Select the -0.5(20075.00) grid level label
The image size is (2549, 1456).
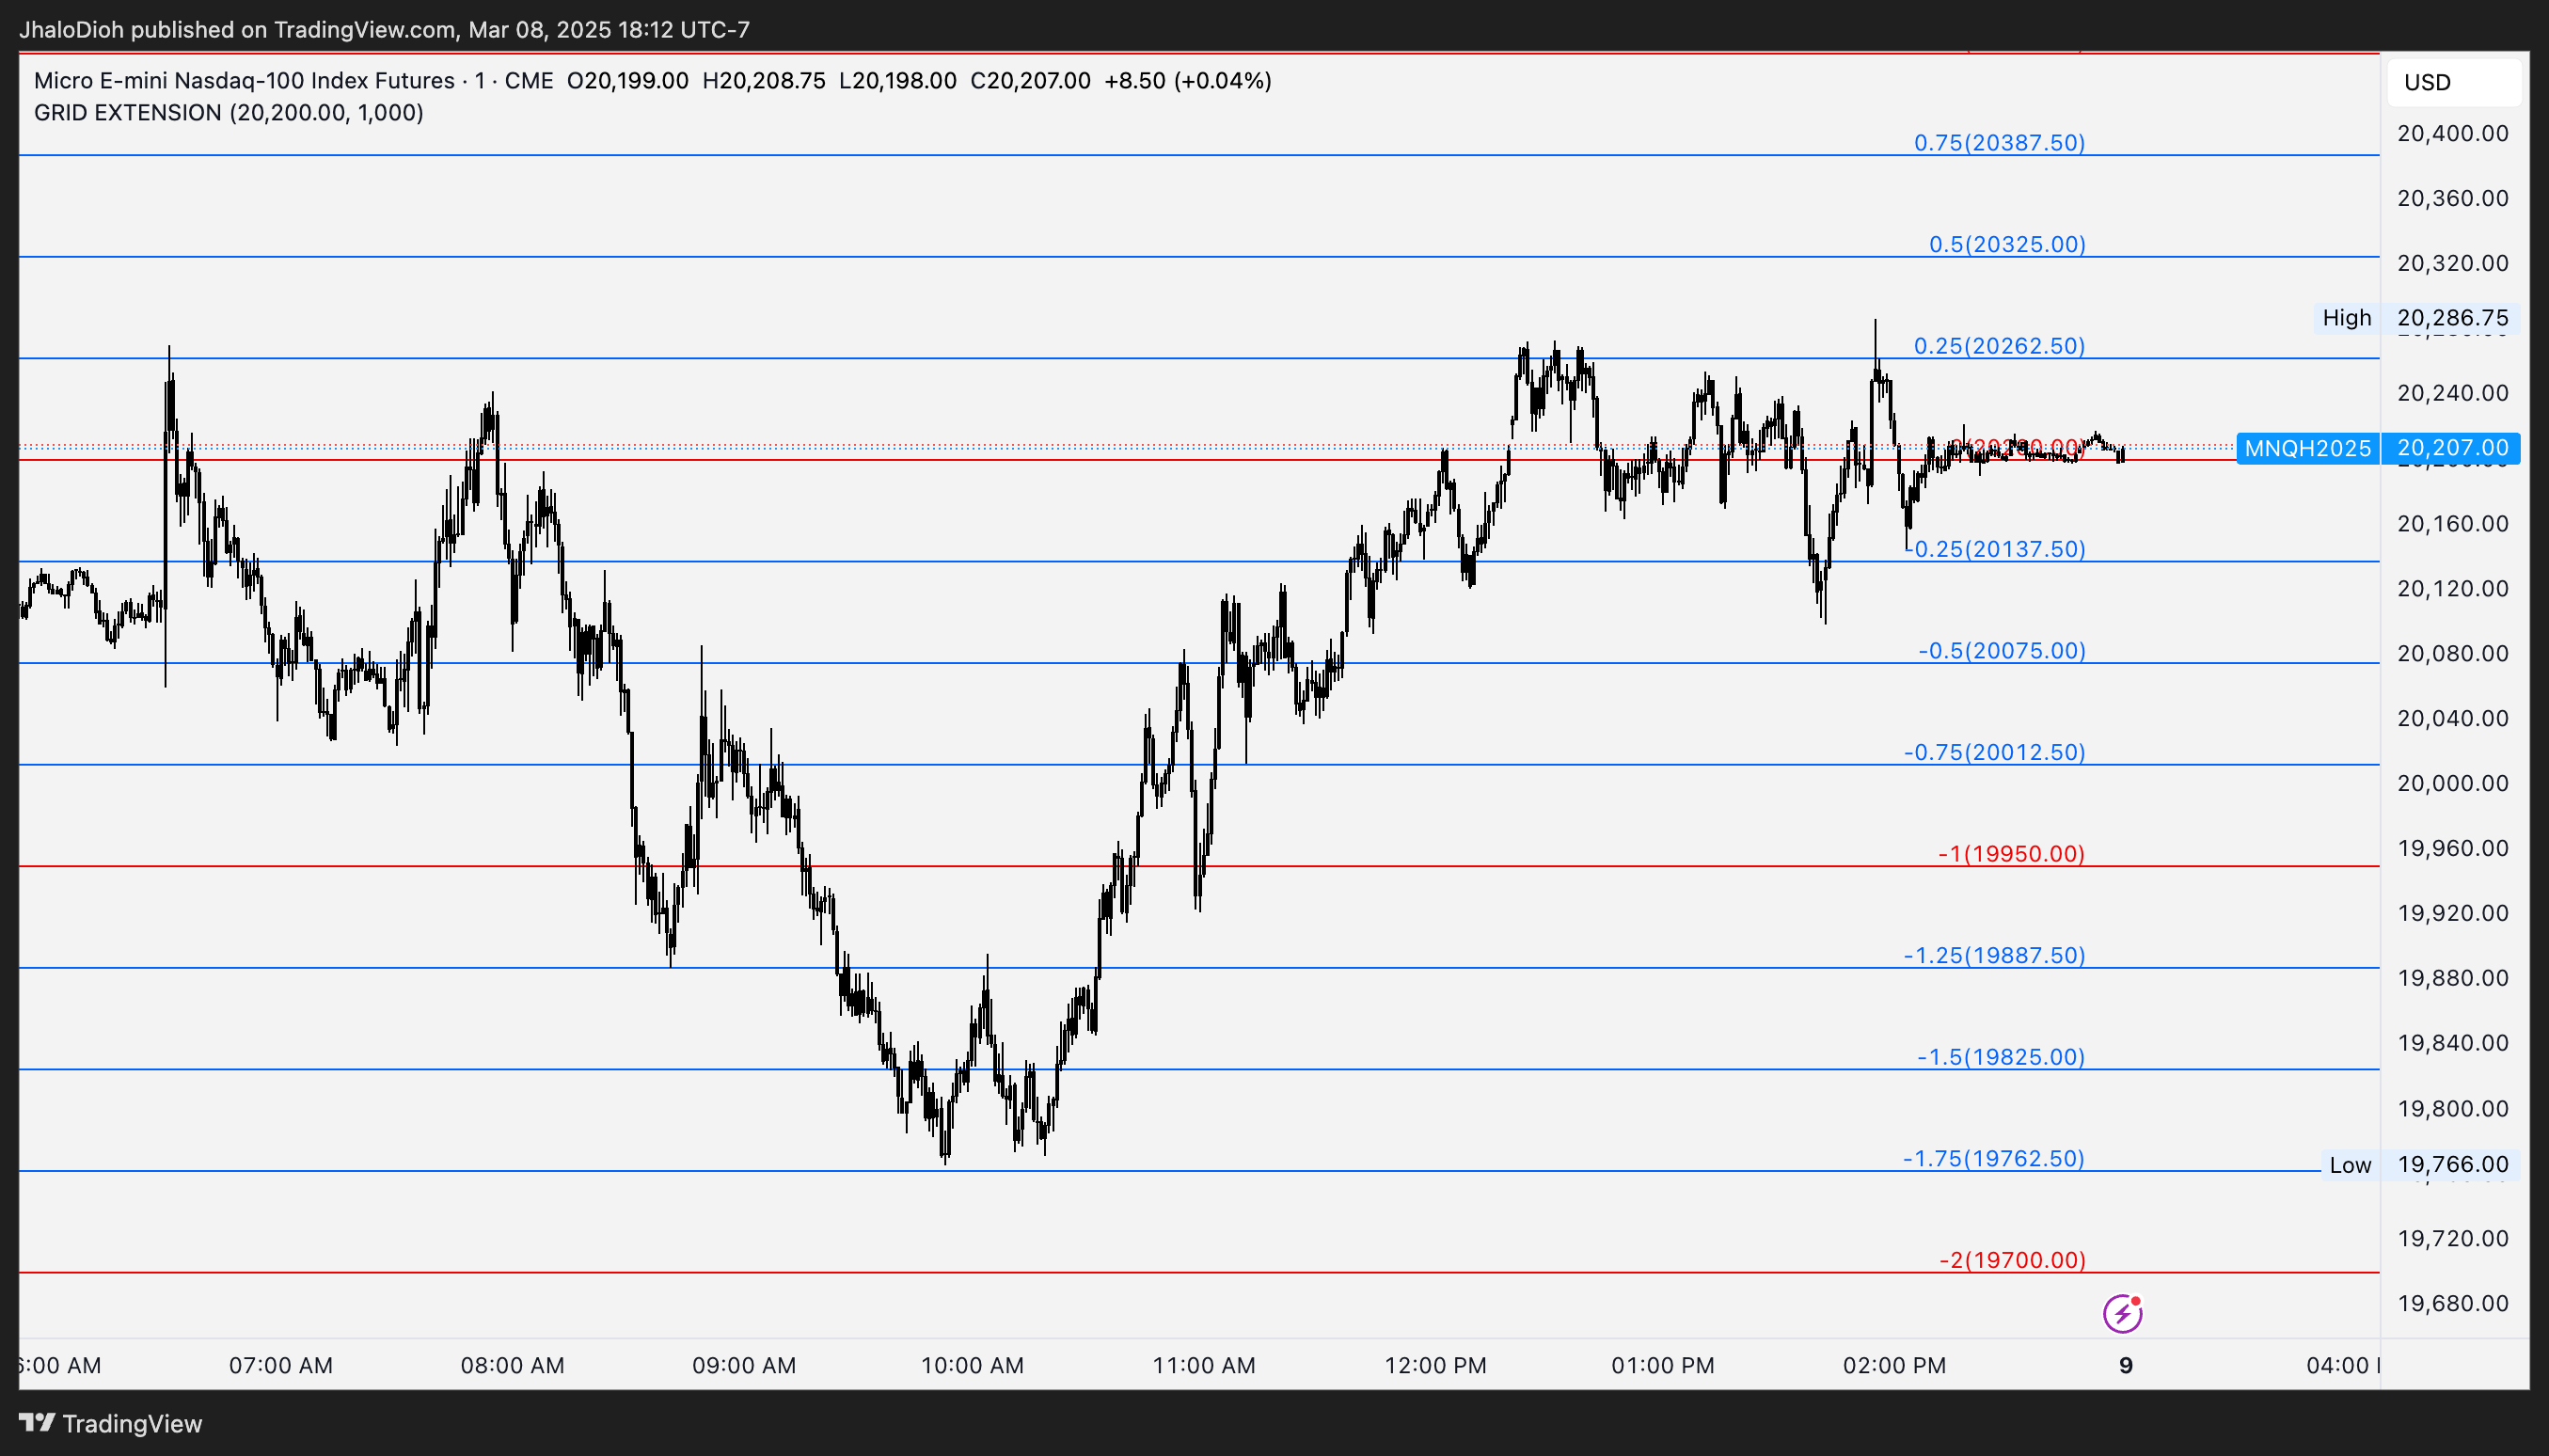pos(2002,651)
